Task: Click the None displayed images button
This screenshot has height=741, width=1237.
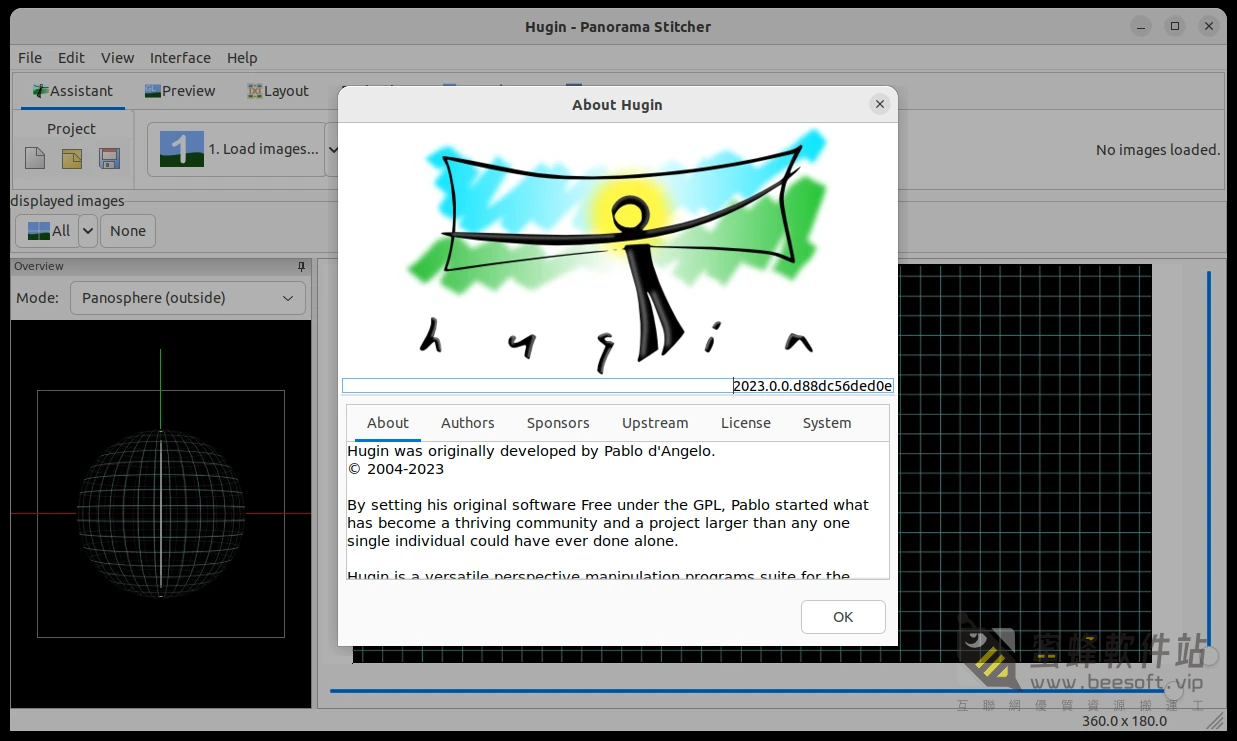Action: click(x=128, y=231)
